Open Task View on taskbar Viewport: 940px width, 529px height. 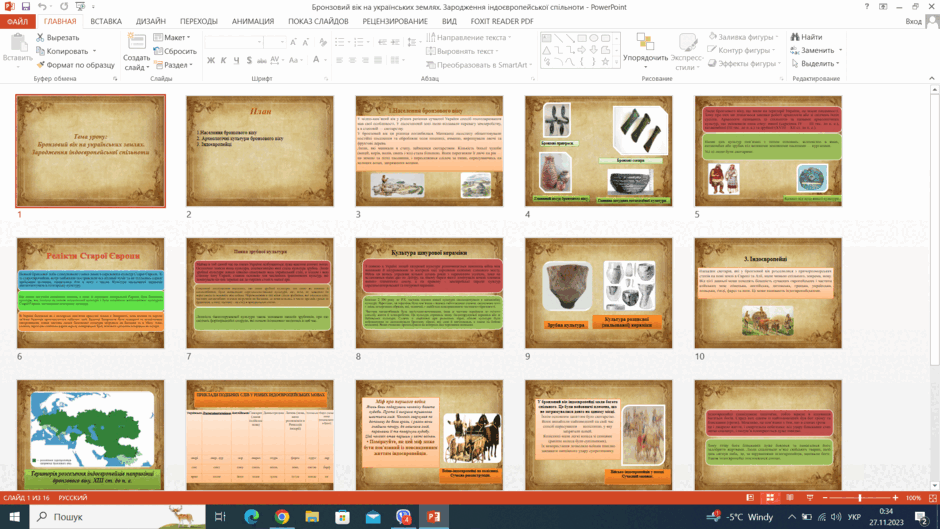point(220,516)
